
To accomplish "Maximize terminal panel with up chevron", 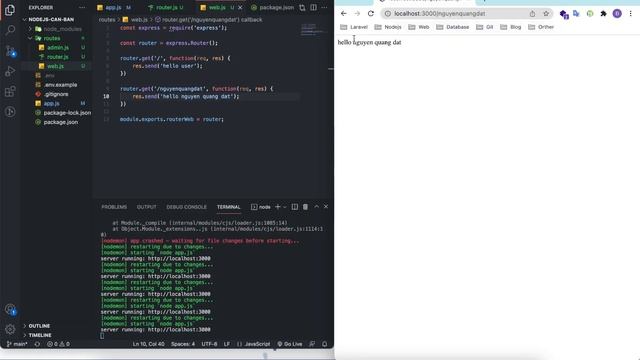I will tap(316, 207).
